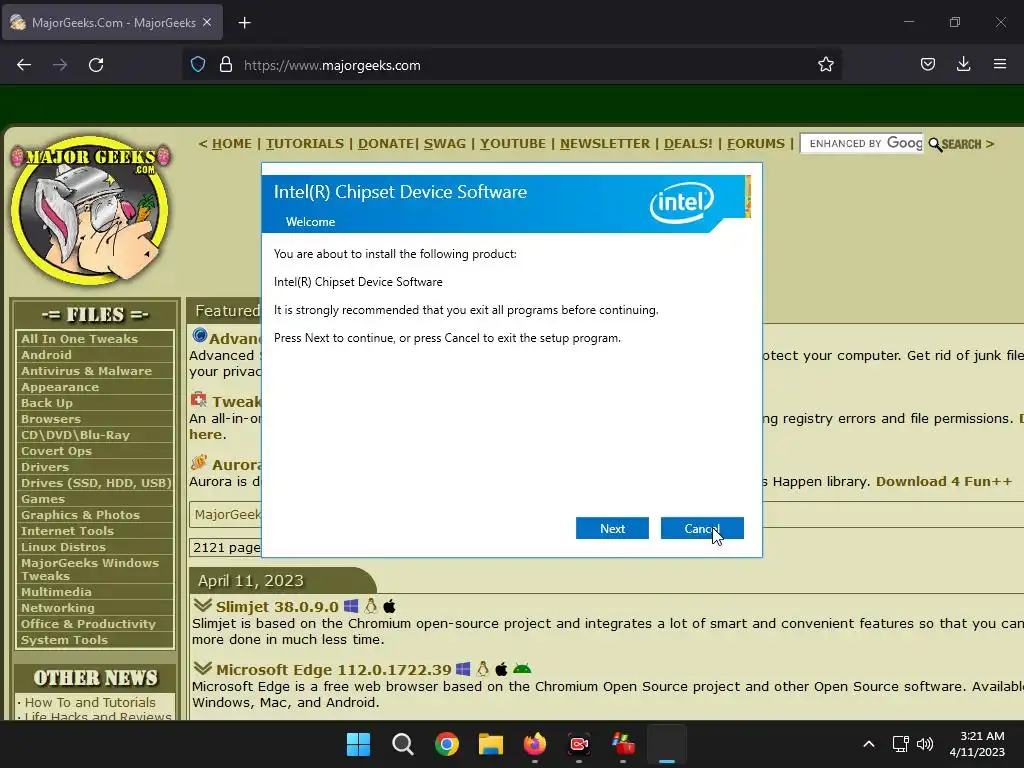1024x768 pixels.
Task: Open File Explorer from the taskbar
Action: pyautogui.click(x=490, y=744)
